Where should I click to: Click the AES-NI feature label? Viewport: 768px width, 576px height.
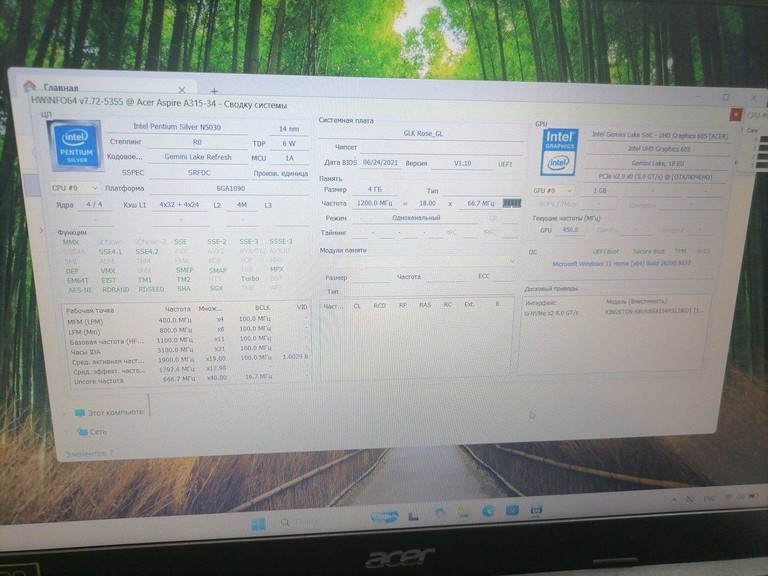click(x=79, y=290)
